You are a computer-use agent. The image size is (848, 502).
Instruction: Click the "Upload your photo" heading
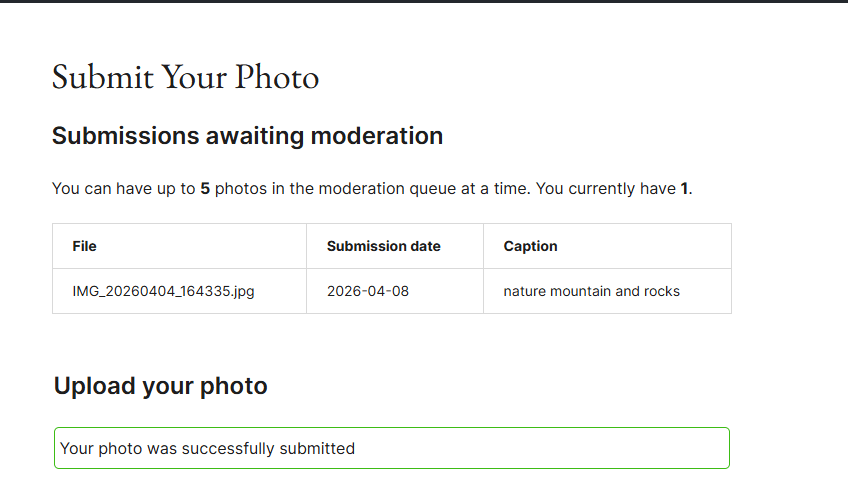click(160, 386)
